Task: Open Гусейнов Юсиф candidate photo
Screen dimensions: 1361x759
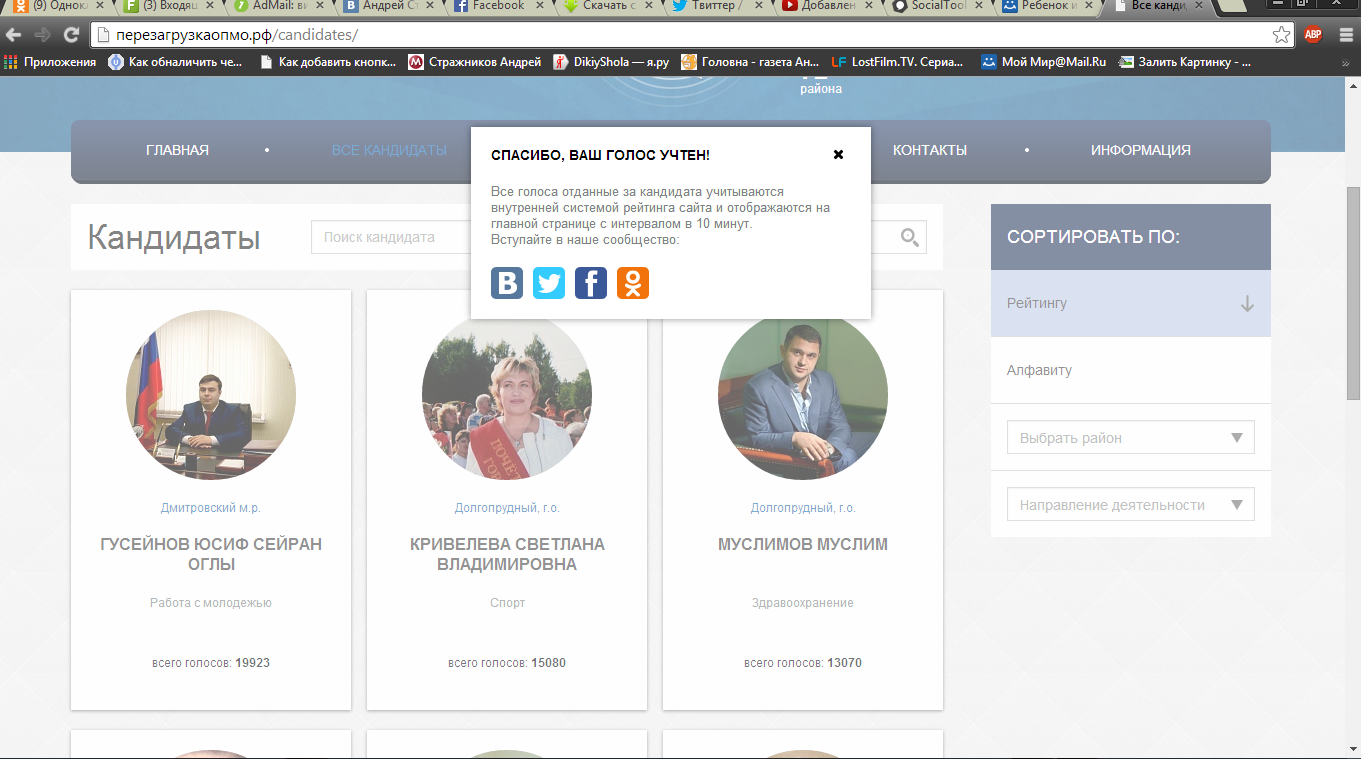Action: [x=211, y=394]
